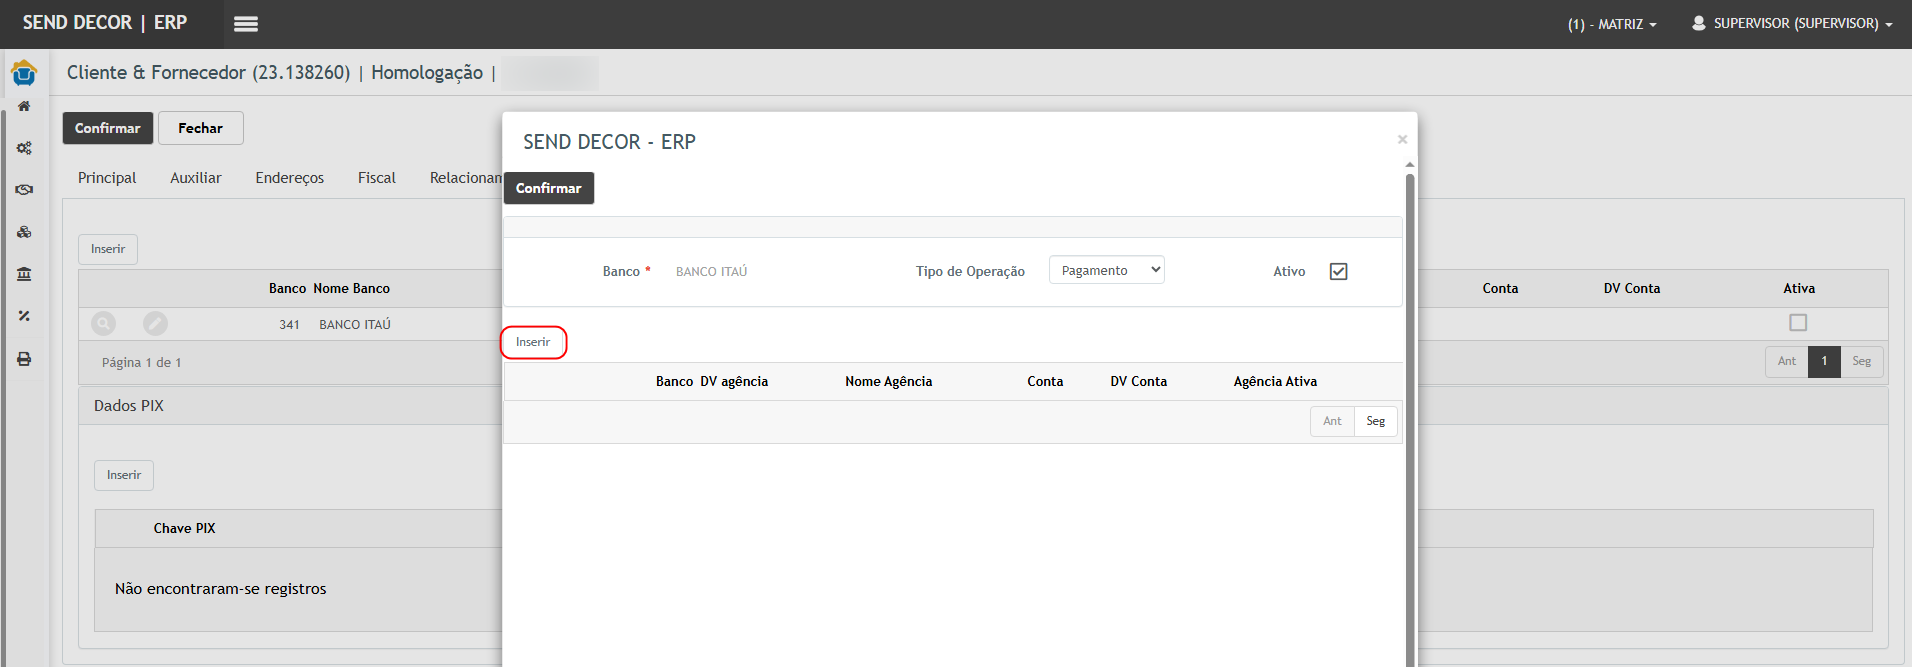Click the Agência Ativa column header

point(1275,381)
